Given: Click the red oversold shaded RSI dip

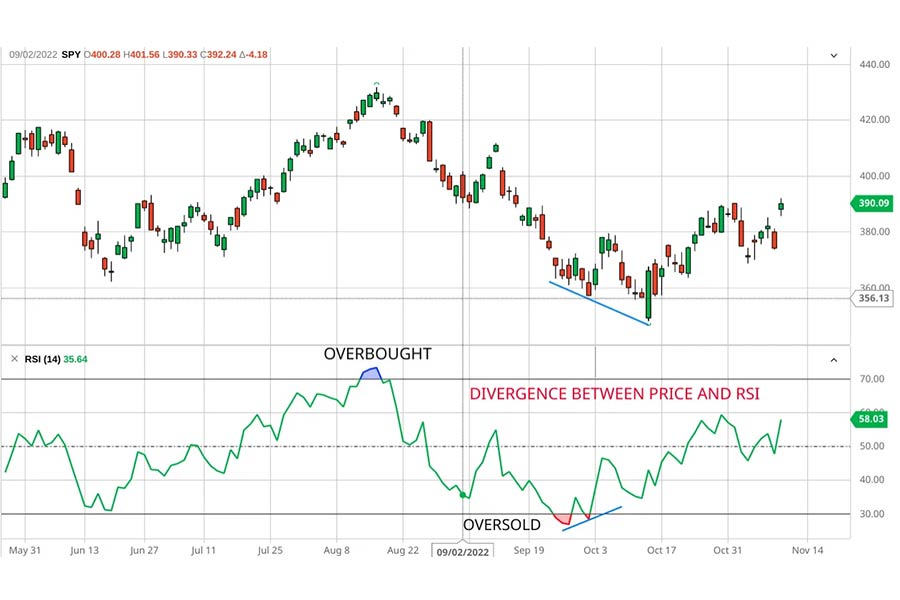Looking at the screenshot, I should point(564,520).
